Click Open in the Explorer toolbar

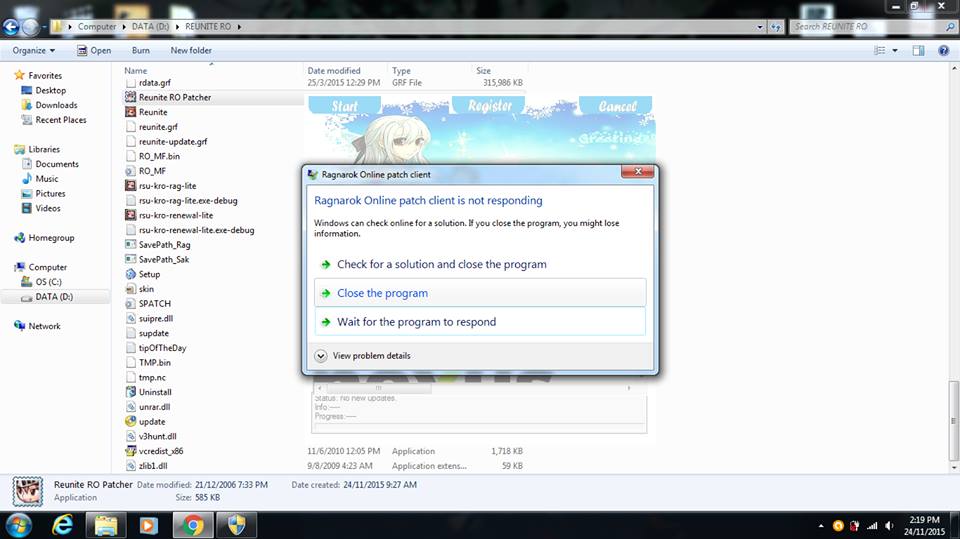pos(94,51)
